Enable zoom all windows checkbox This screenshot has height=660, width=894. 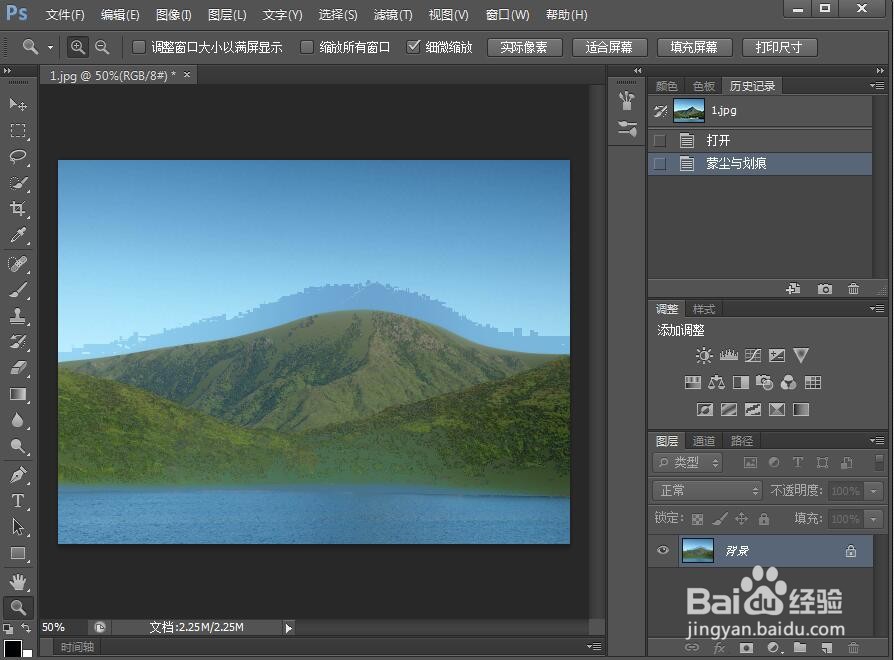tap(307, 47)
